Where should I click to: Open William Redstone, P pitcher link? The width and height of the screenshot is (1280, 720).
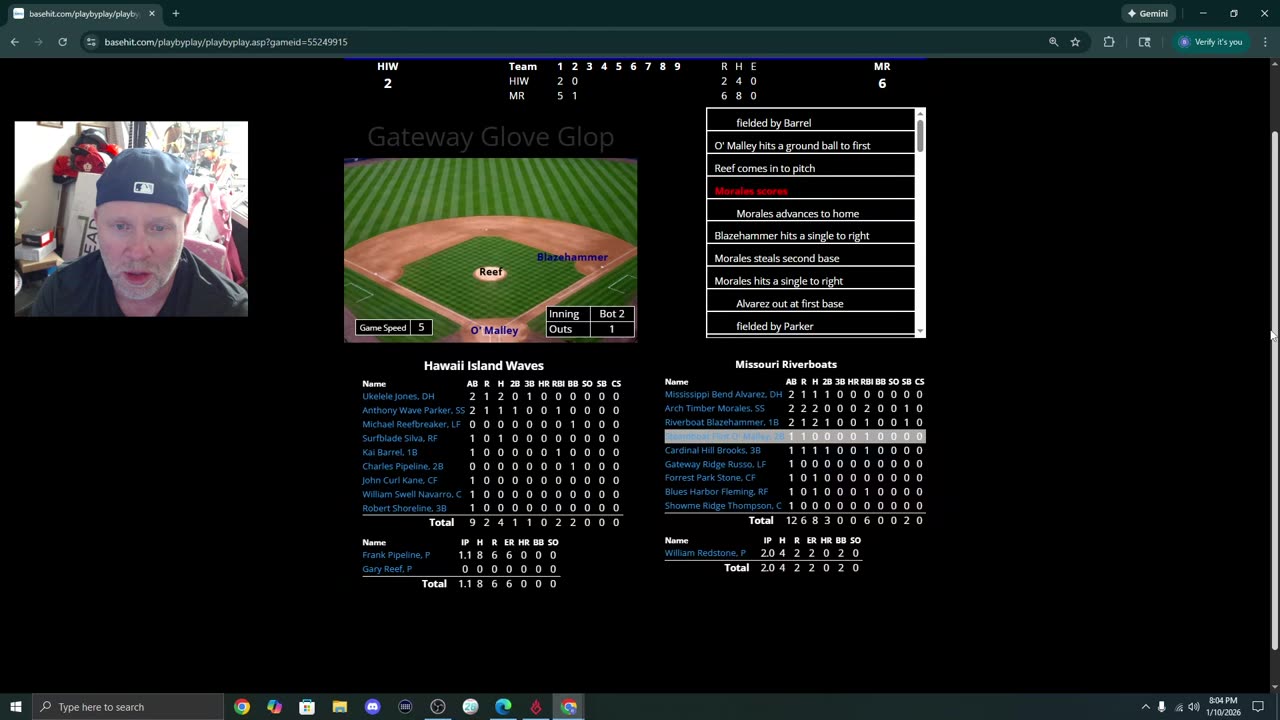[x=705, y=553]
